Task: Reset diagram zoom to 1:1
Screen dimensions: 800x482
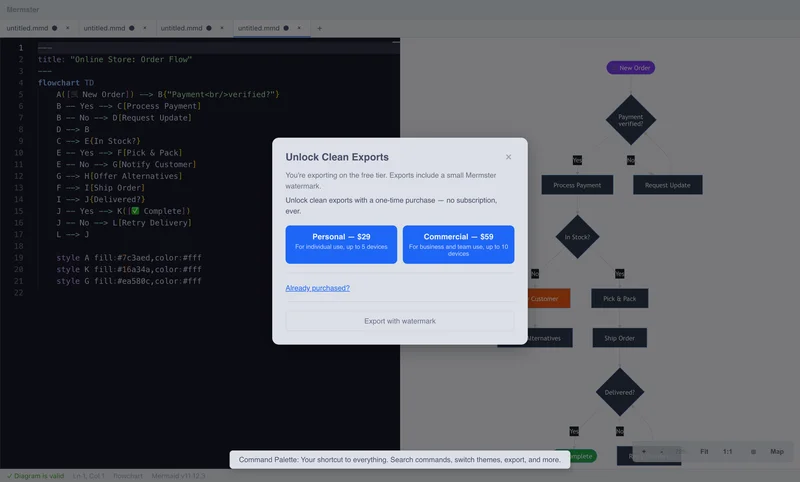Action: 728,451
